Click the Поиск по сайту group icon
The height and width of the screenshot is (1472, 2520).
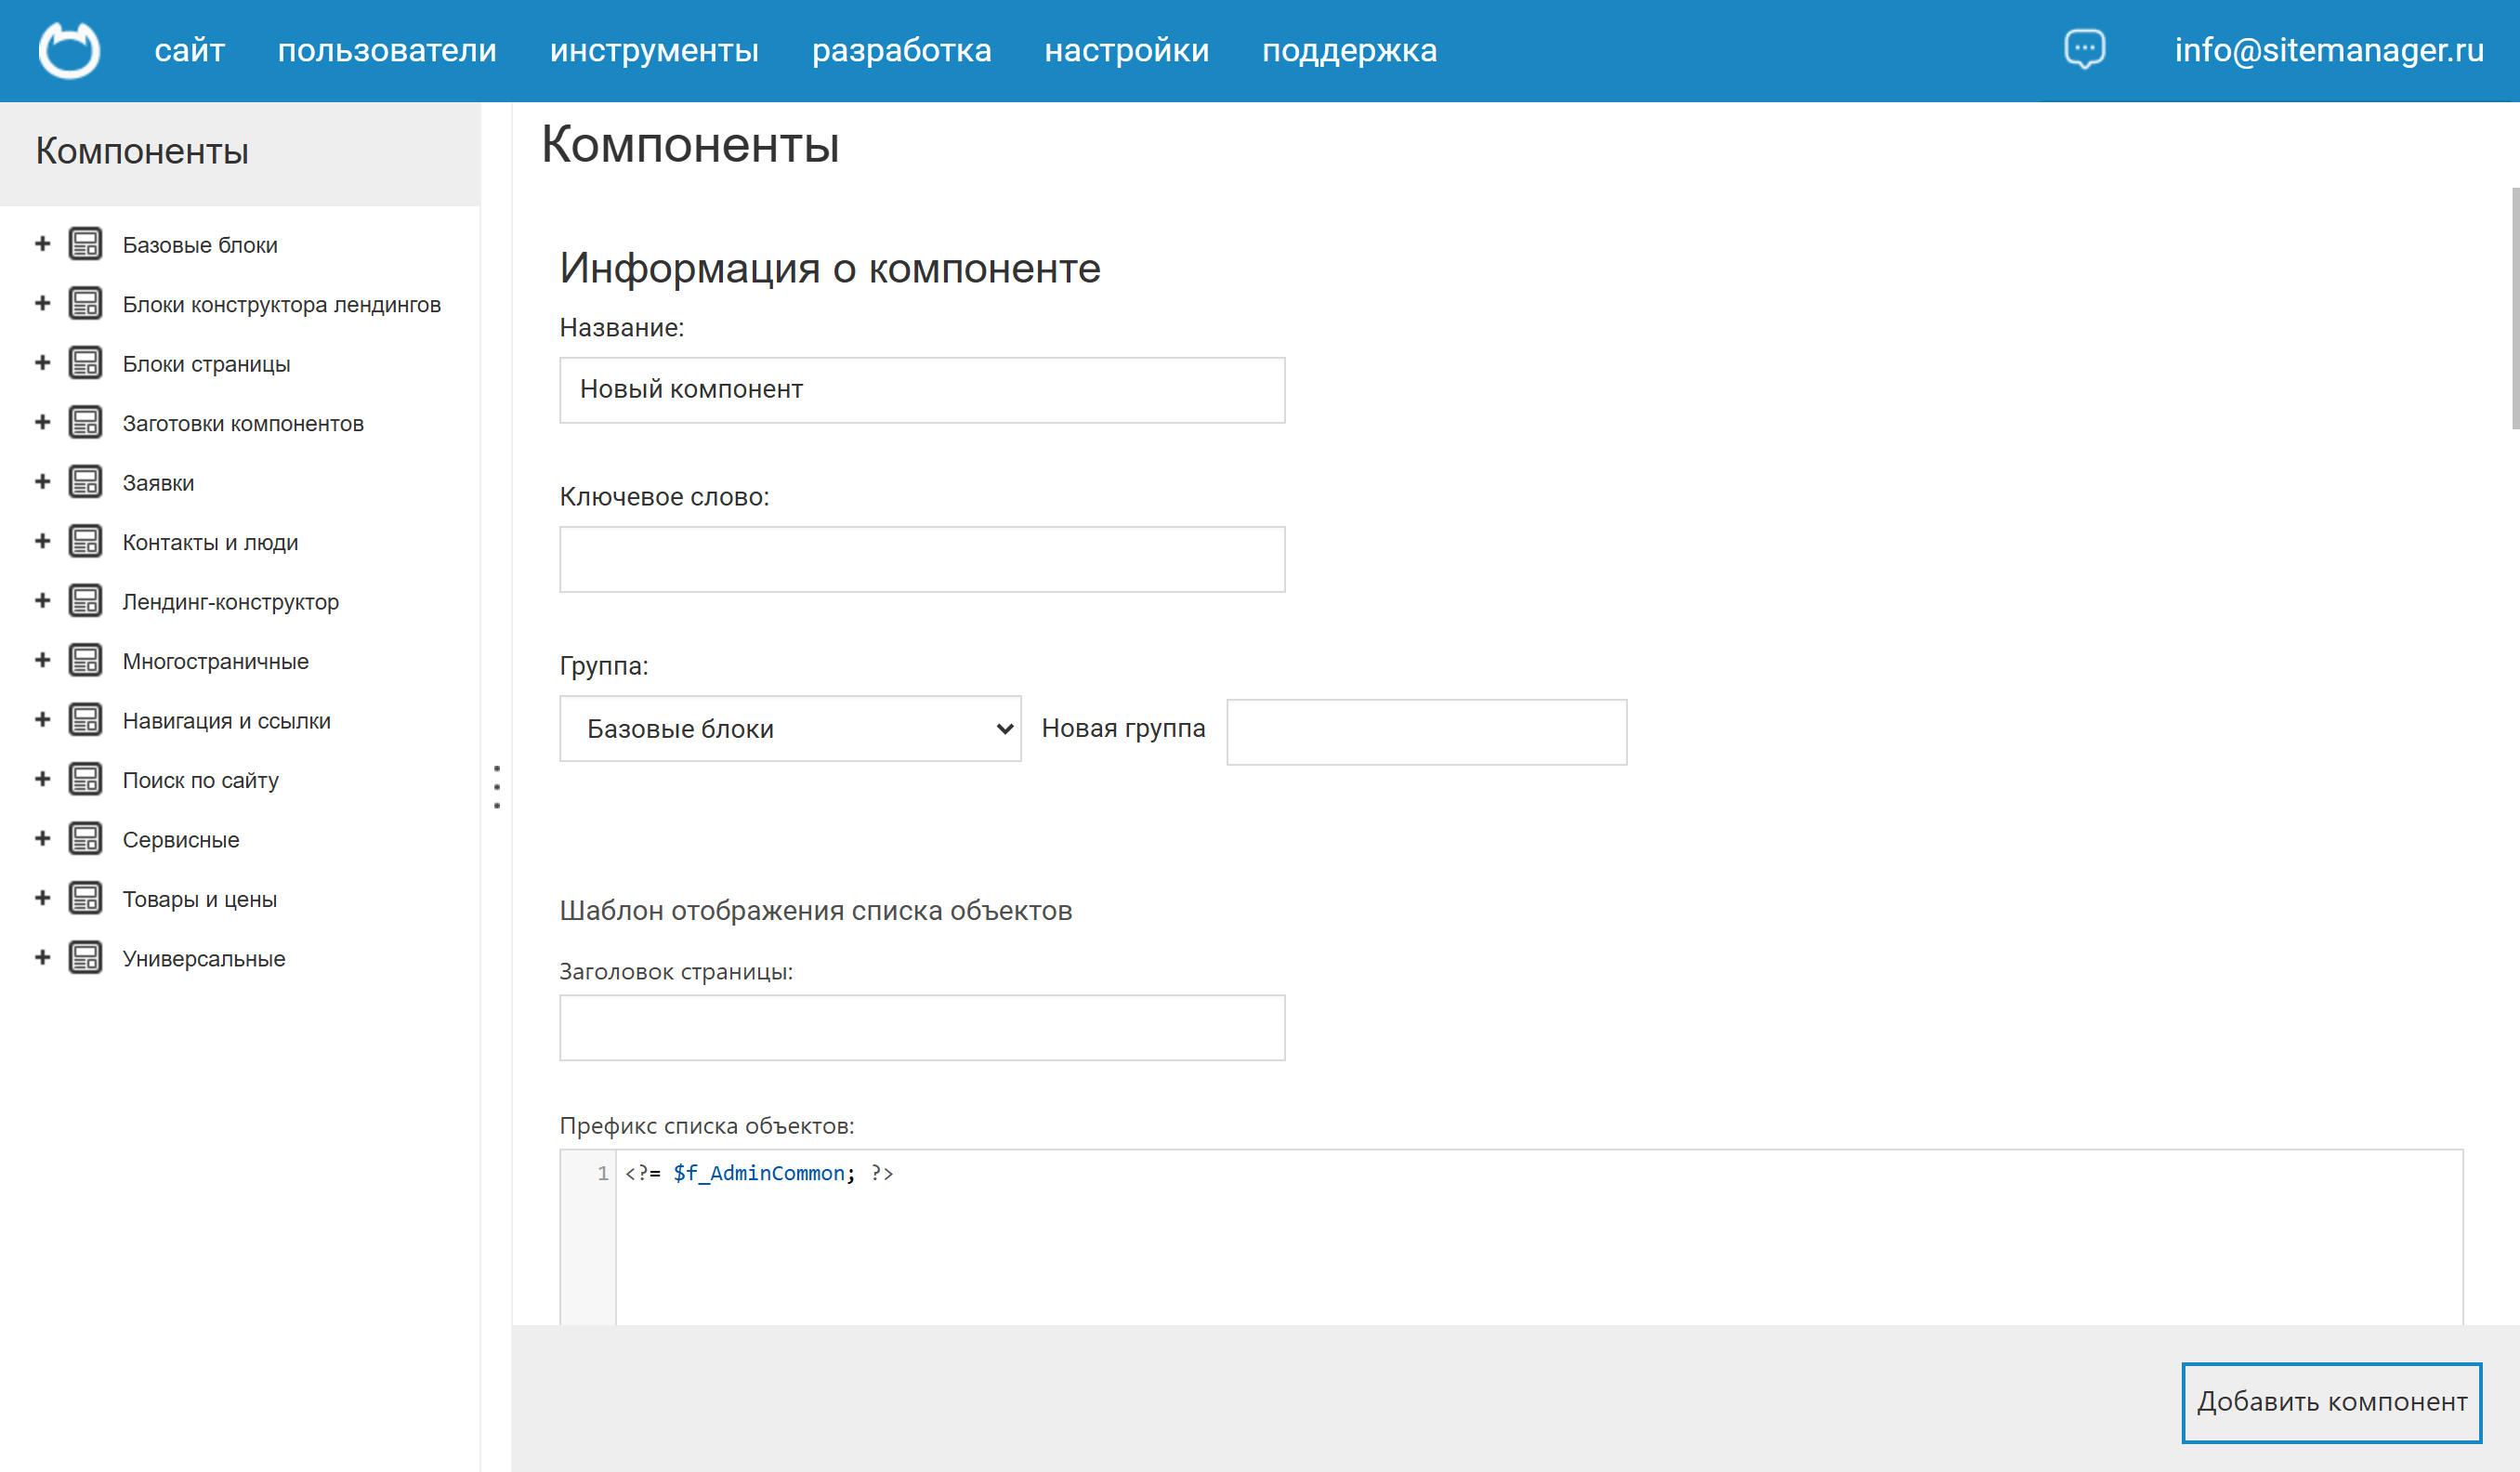point(85,780)
